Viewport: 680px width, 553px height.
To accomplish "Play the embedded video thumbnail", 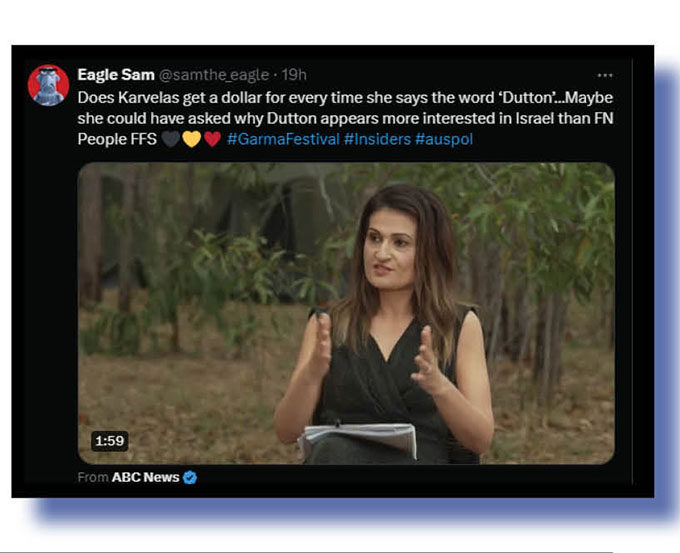I will pyautogui.click(x=346, y=313).
